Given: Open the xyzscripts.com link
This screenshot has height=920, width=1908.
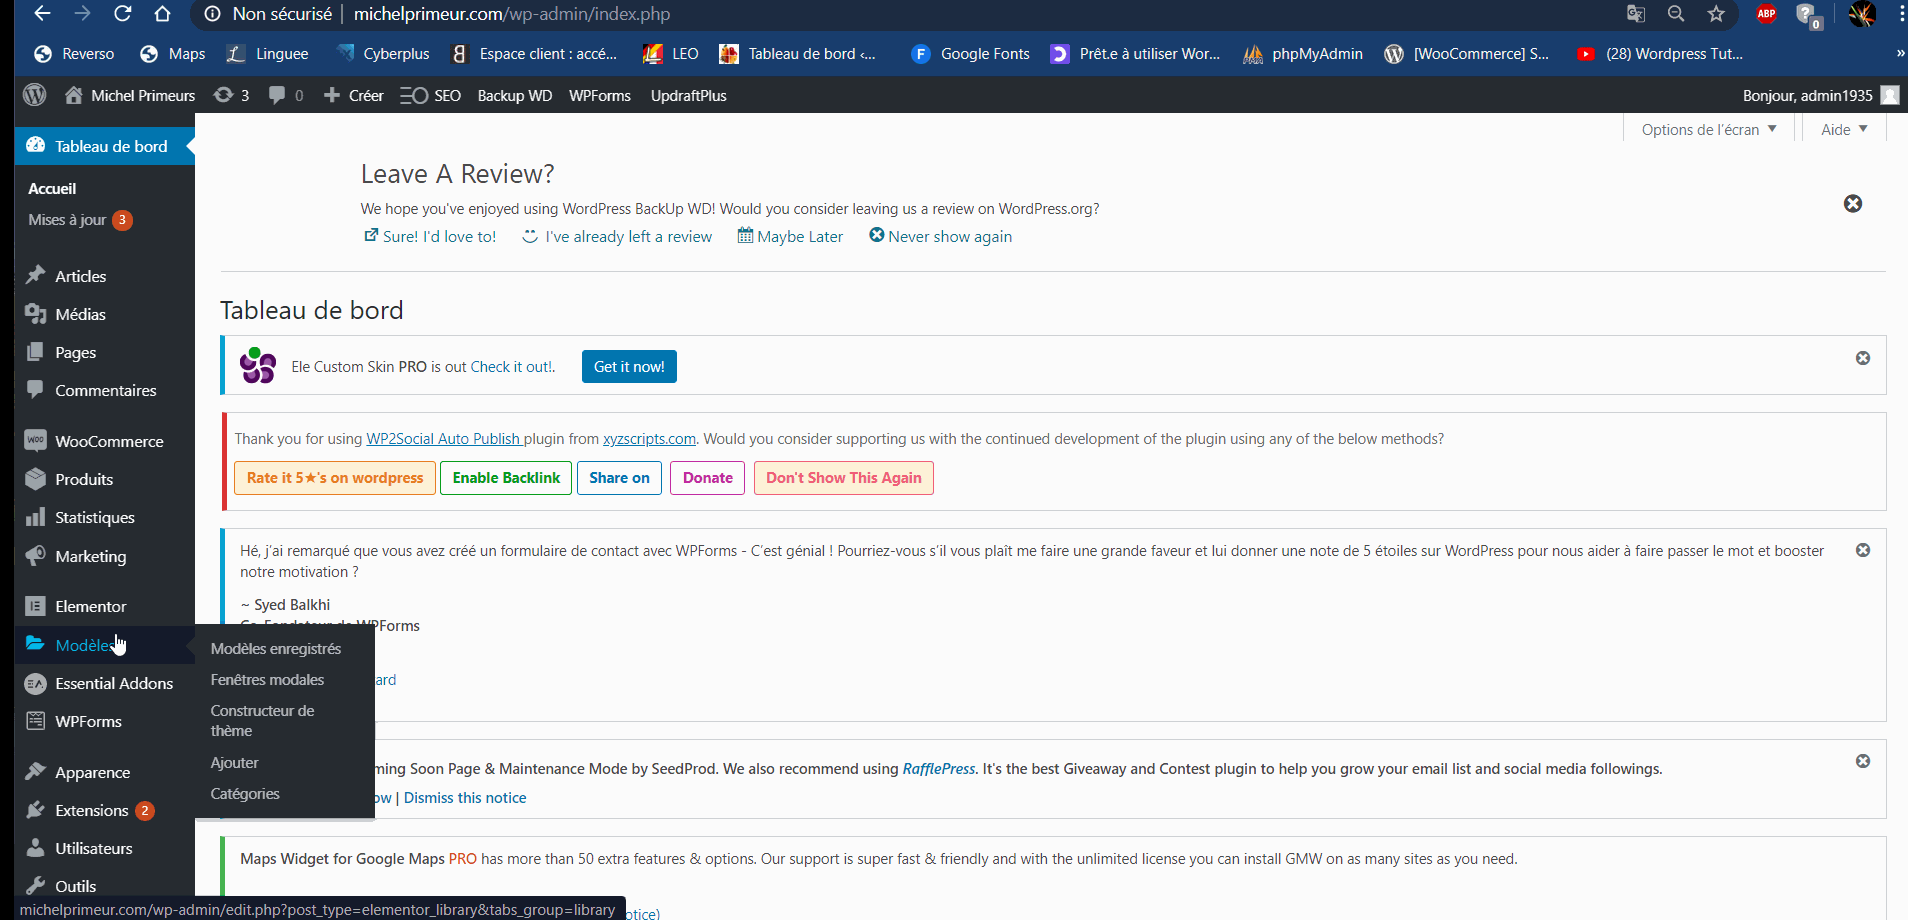Looking at the screenshot, I should point(649,438).
